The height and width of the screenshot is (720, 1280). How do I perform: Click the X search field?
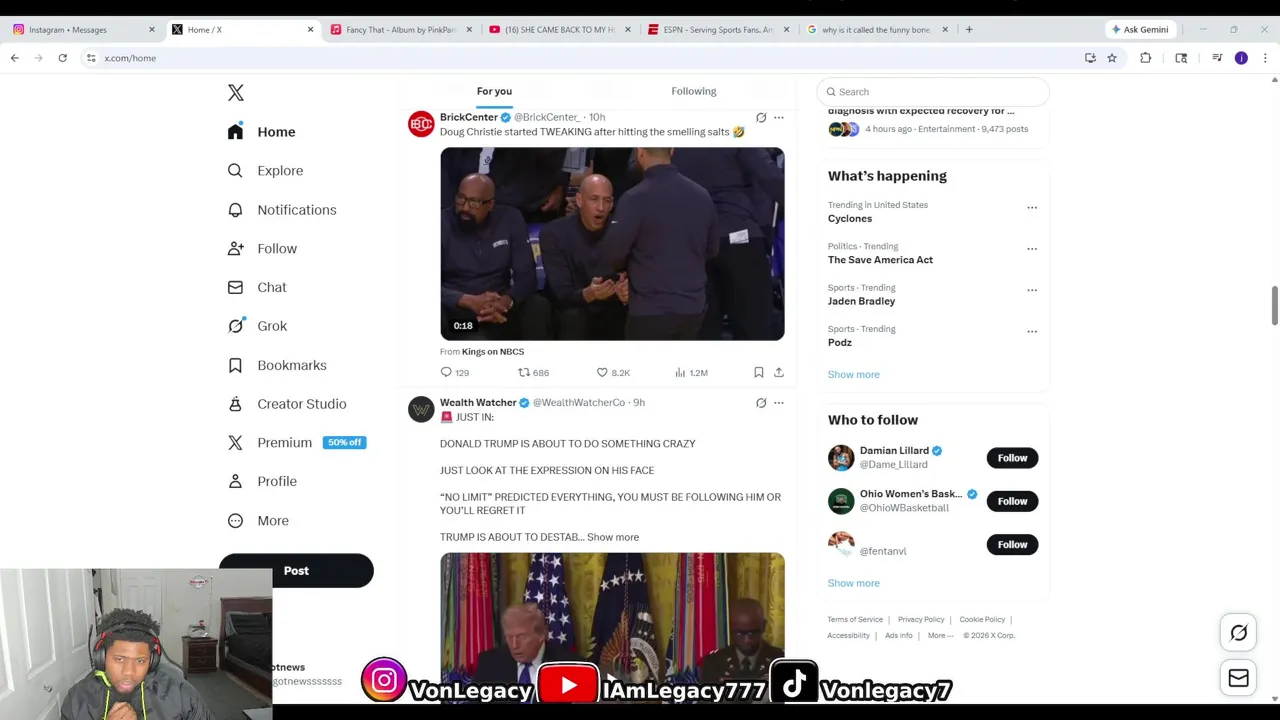point(933,92)
